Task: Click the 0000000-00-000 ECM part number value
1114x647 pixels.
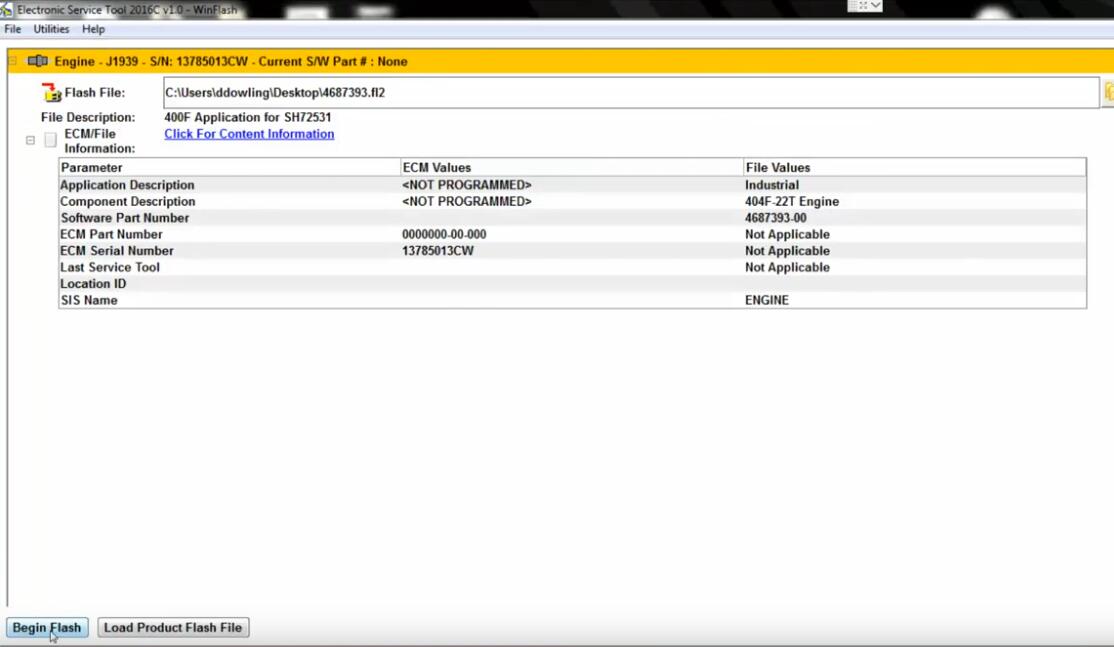Action: coord(444,234)
